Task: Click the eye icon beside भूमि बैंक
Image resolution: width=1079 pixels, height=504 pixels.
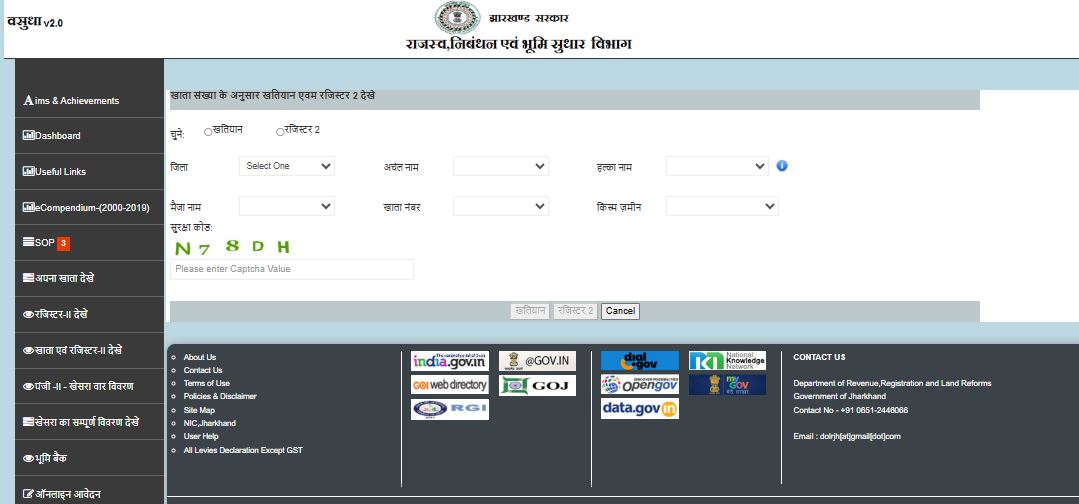Action: click(28, 459)
